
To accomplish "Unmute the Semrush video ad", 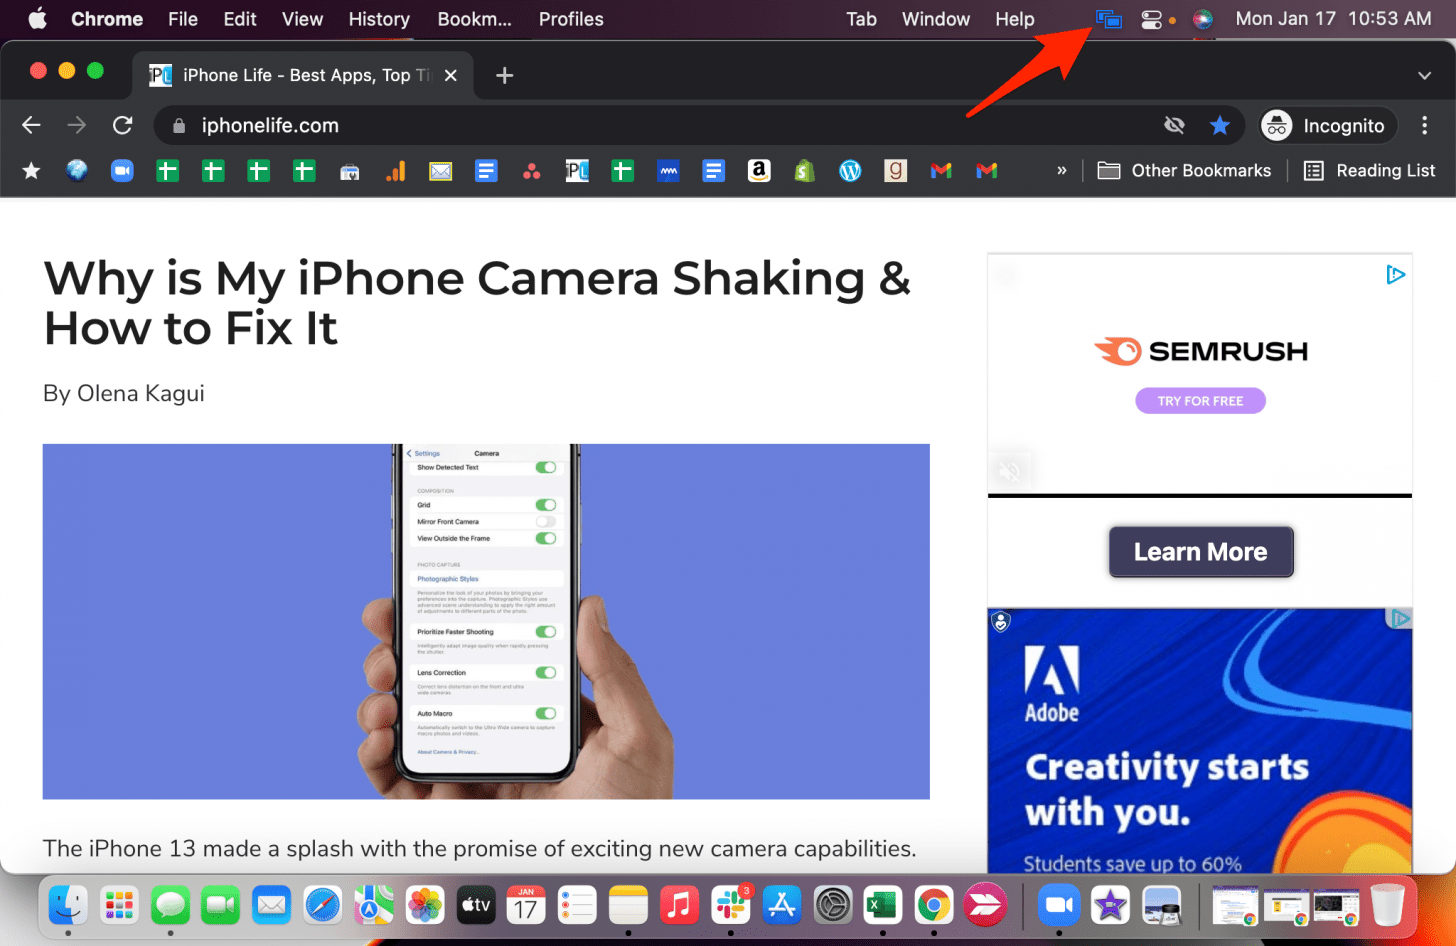I will click(1009, 470).
